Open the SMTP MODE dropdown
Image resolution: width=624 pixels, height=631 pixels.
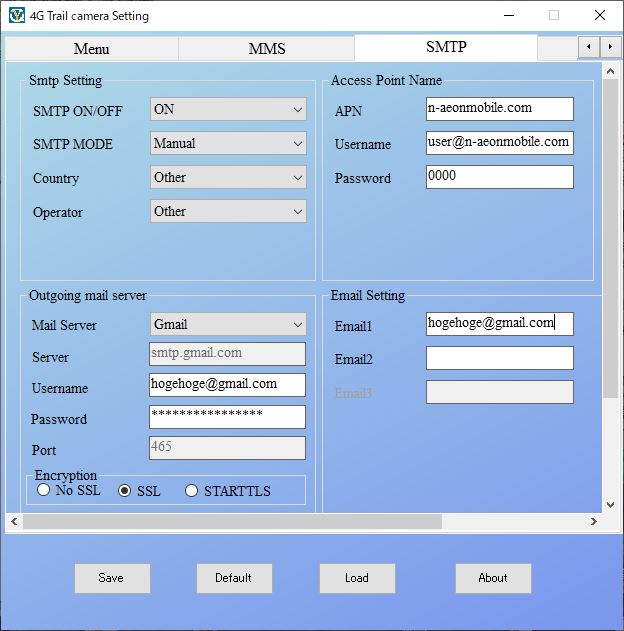228,143
